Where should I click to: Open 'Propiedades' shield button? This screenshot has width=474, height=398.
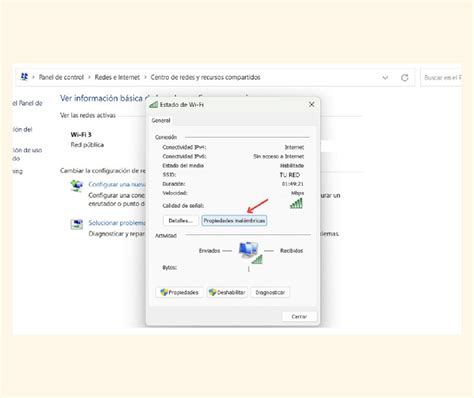(179, 292)
